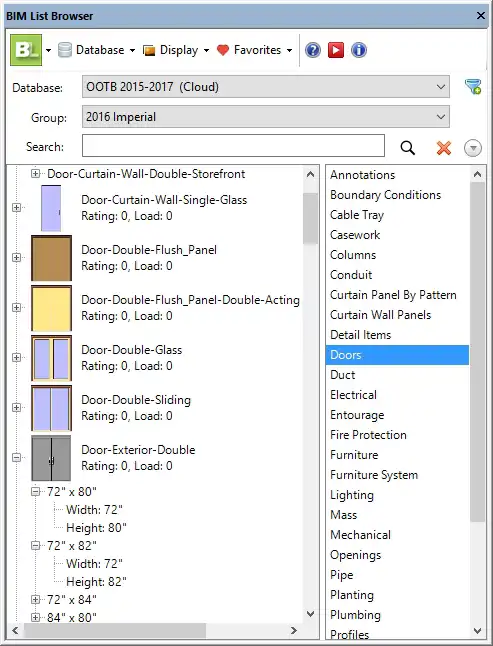Select the Entourage category
The width and height of the screenshot is (493, 646).
click(x=397, y=415)
